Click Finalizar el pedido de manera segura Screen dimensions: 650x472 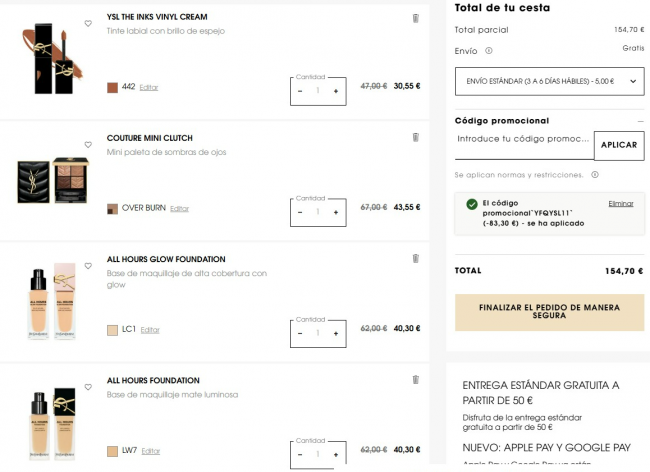[549, 312]
